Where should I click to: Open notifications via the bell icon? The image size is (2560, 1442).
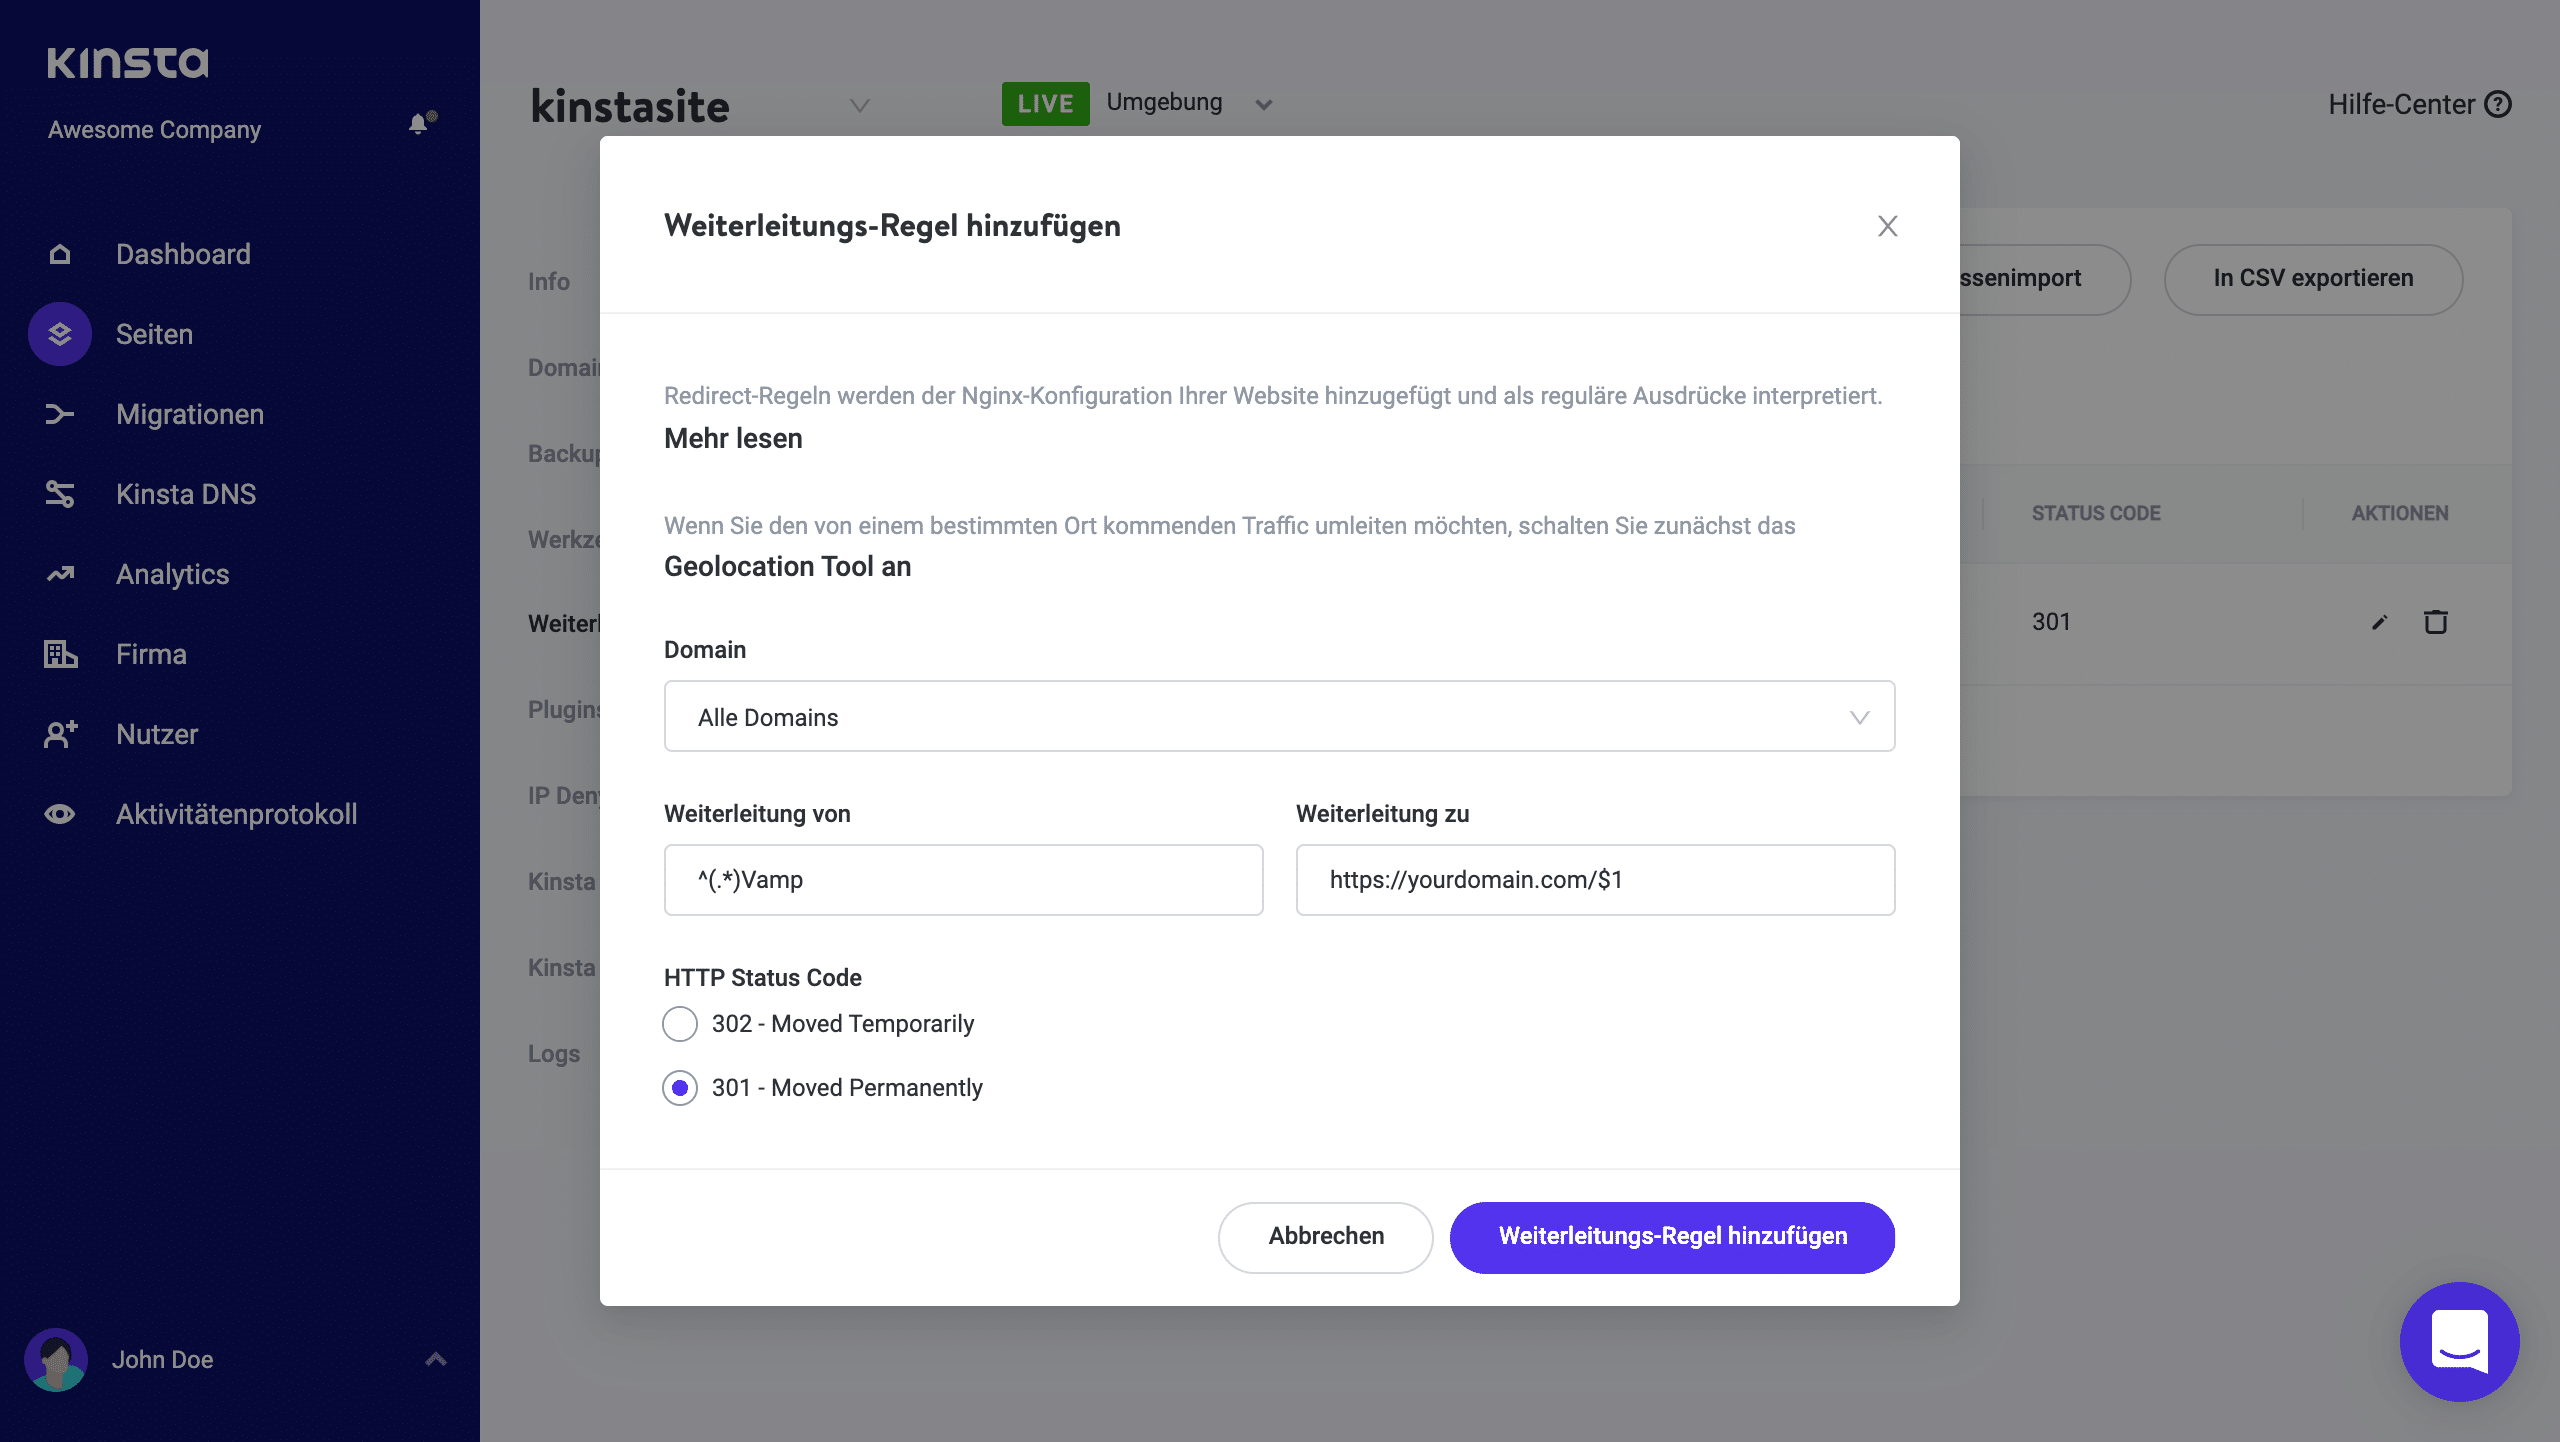point(417,122)
